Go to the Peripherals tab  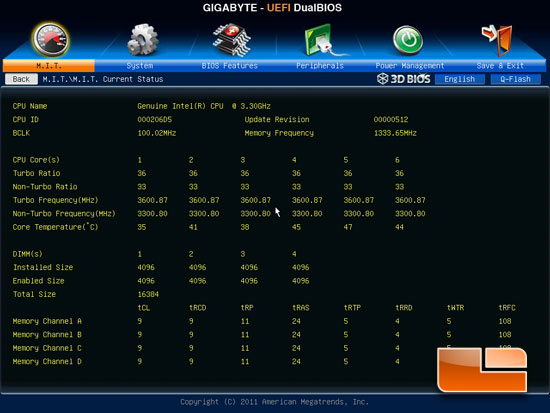tap(320, 66)
